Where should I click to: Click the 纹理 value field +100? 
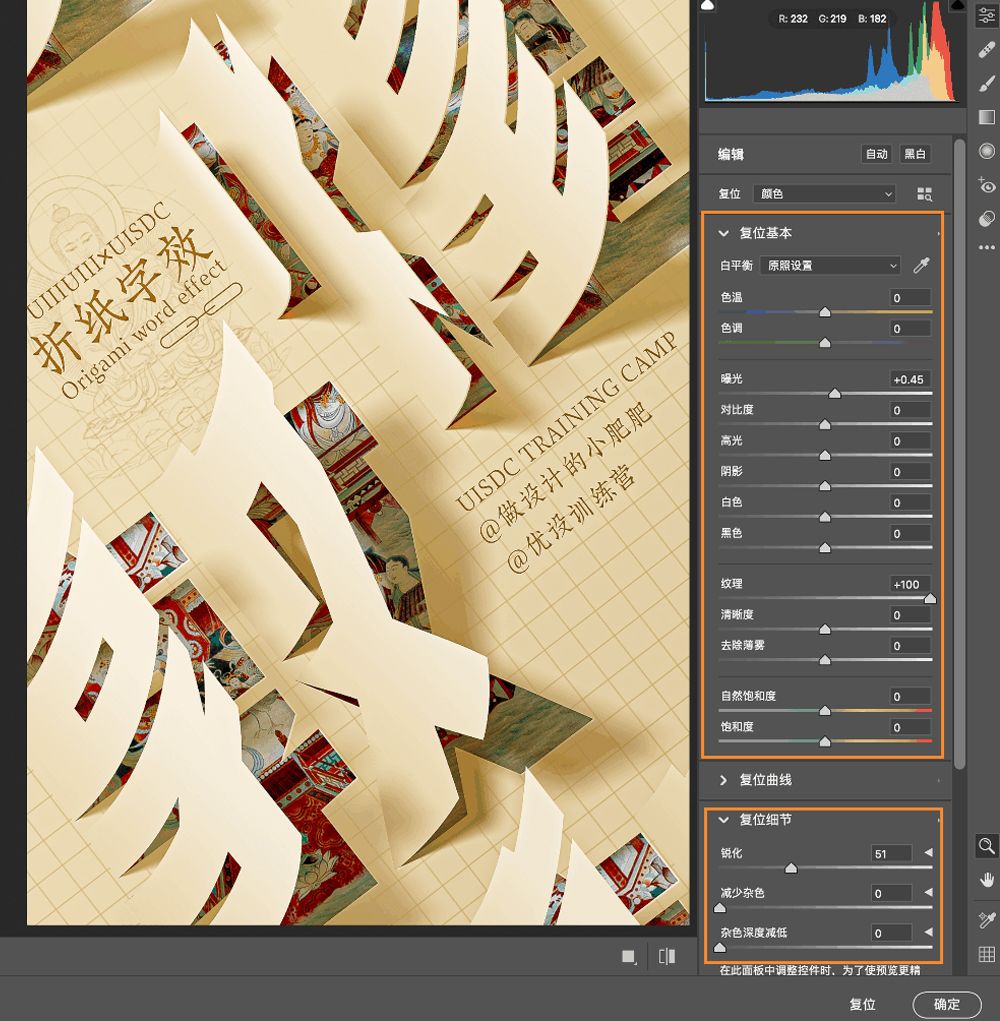pos(910,584)
